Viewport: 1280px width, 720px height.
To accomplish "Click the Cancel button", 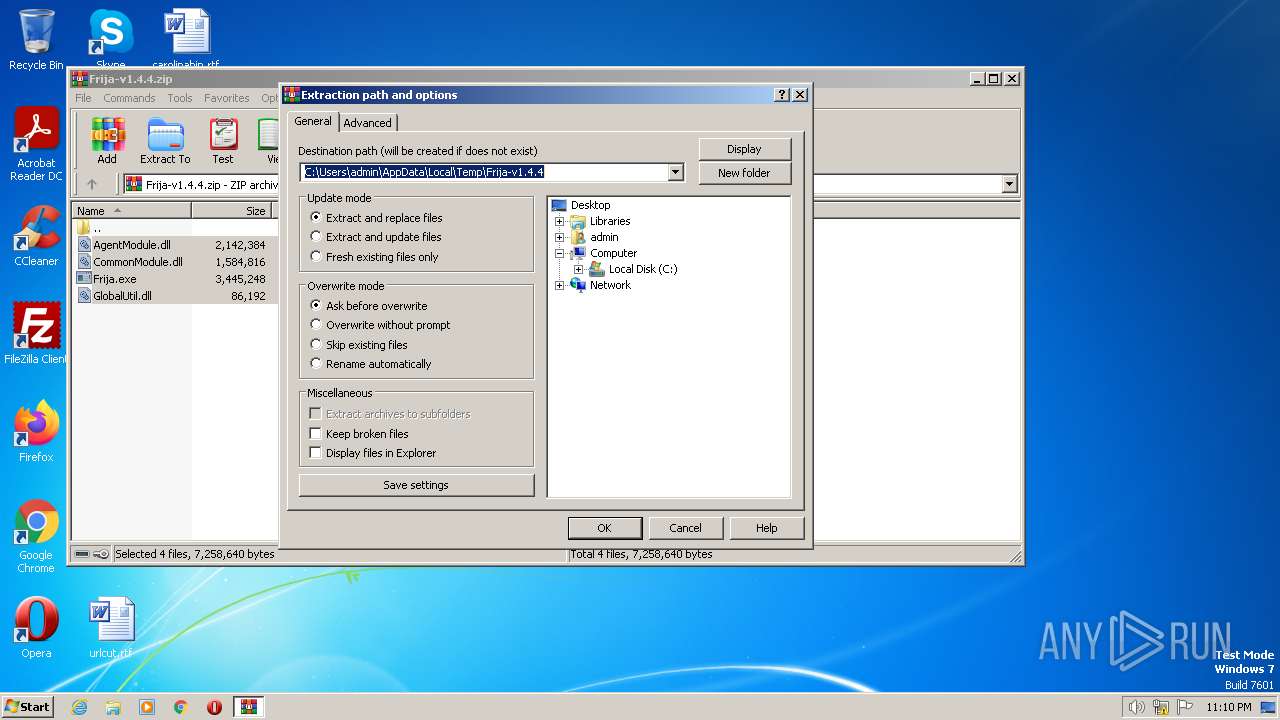I will pos(685,528).
